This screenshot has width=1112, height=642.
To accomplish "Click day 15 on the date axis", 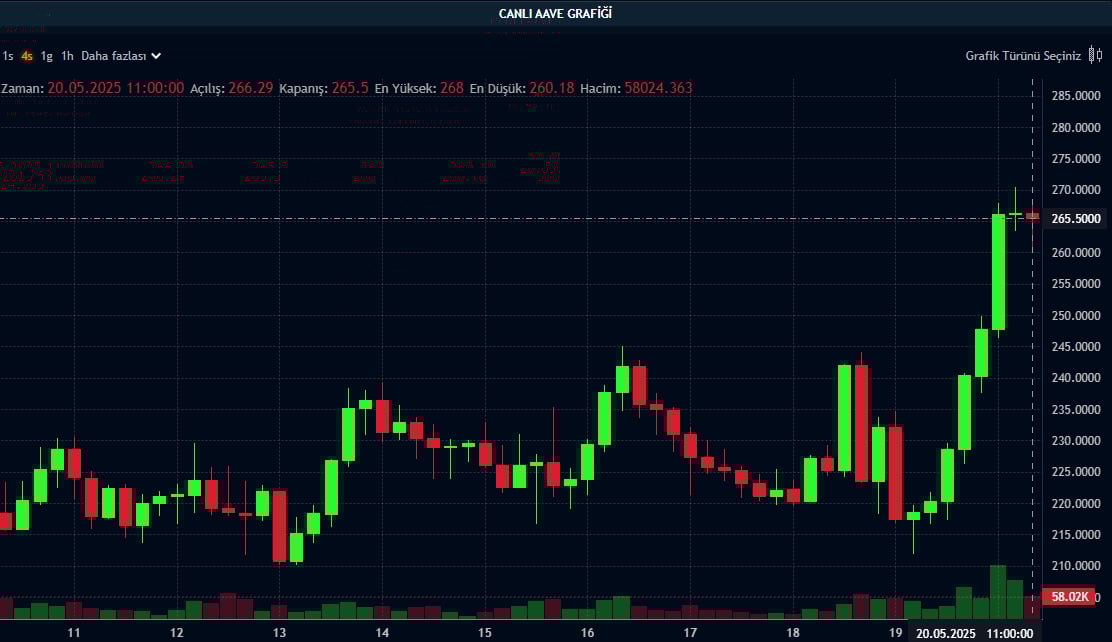I will tap(484, 633).
